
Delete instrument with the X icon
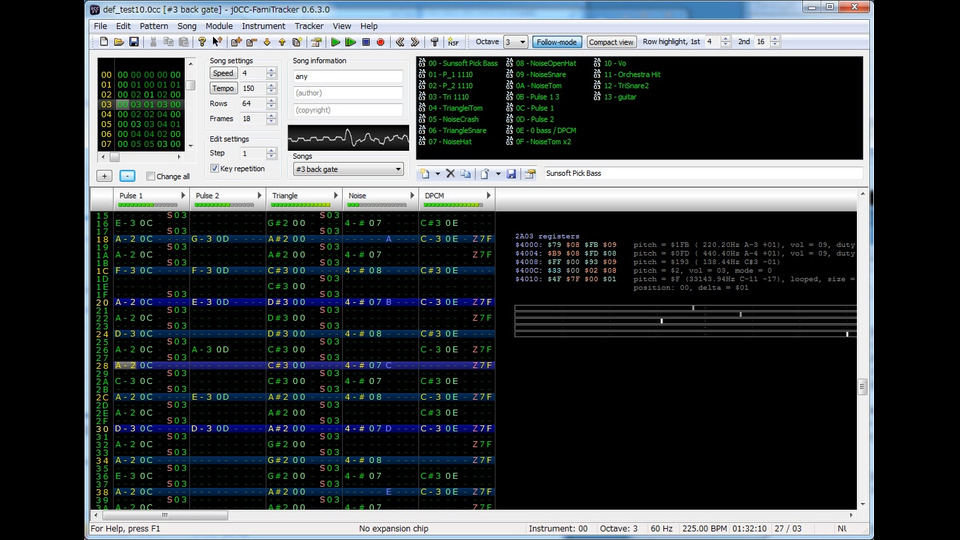pyautogui.click(x=450, y=174)
